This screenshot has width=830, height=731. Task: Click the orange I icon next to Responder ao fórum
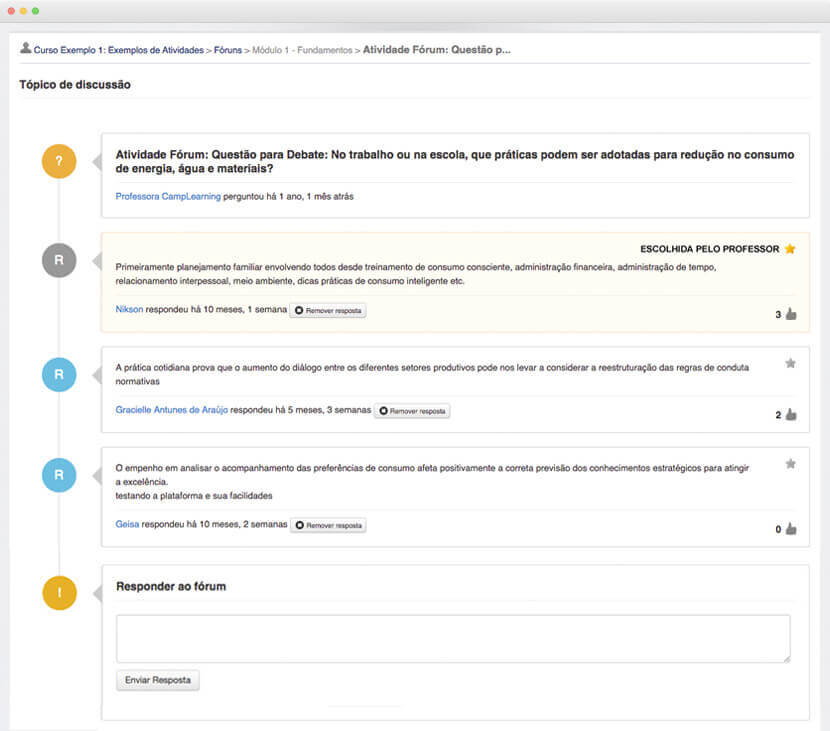click(59, 592)
